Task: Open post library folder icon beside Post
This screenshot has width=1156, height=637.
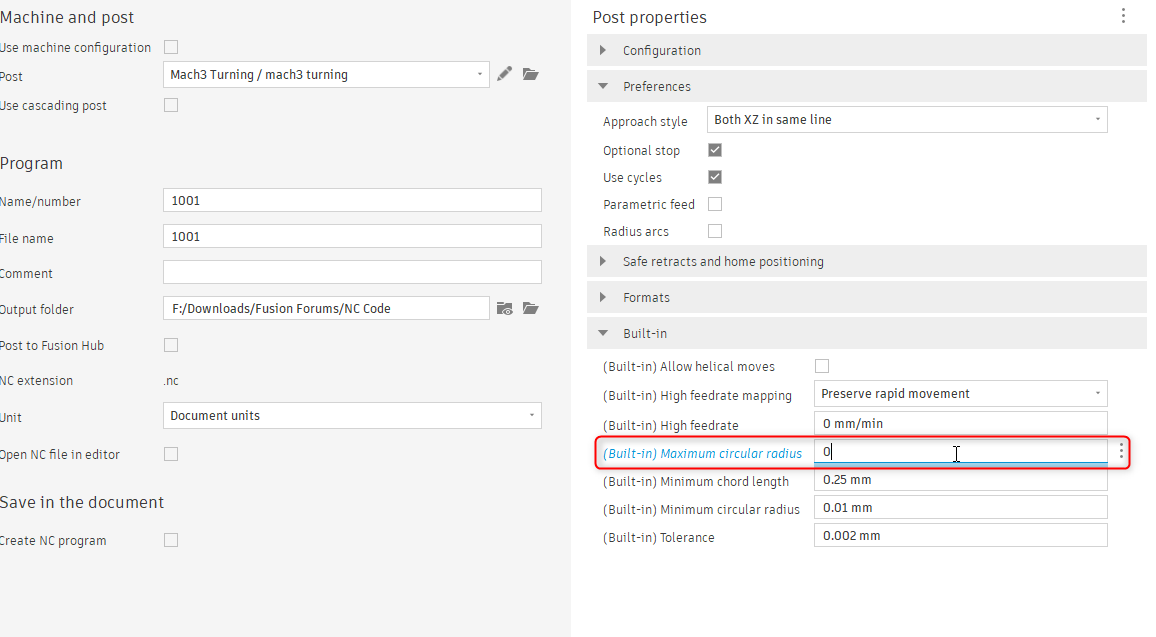Action: click(531, 74)
